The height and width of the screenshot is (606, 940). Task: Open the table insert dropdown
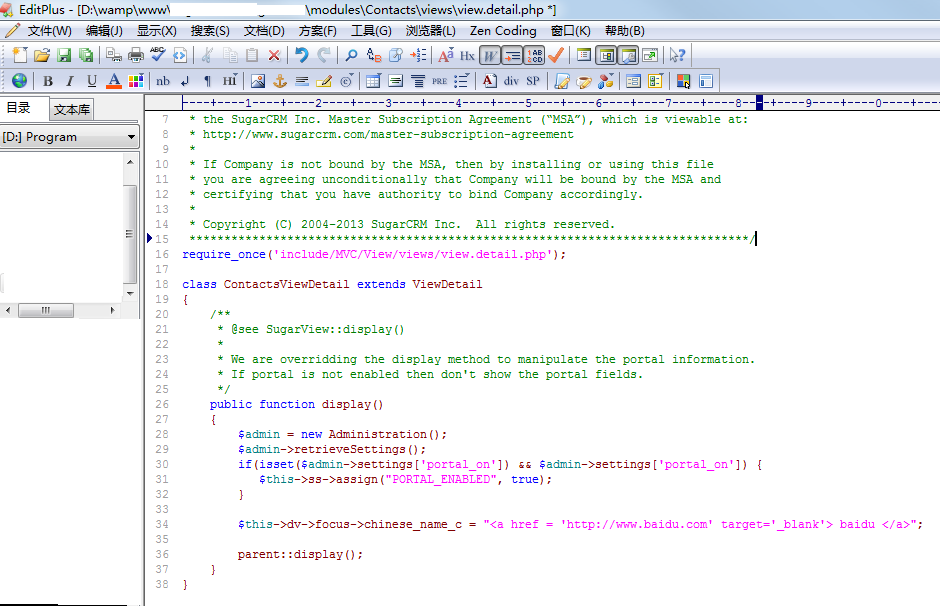tap(373, 81)
